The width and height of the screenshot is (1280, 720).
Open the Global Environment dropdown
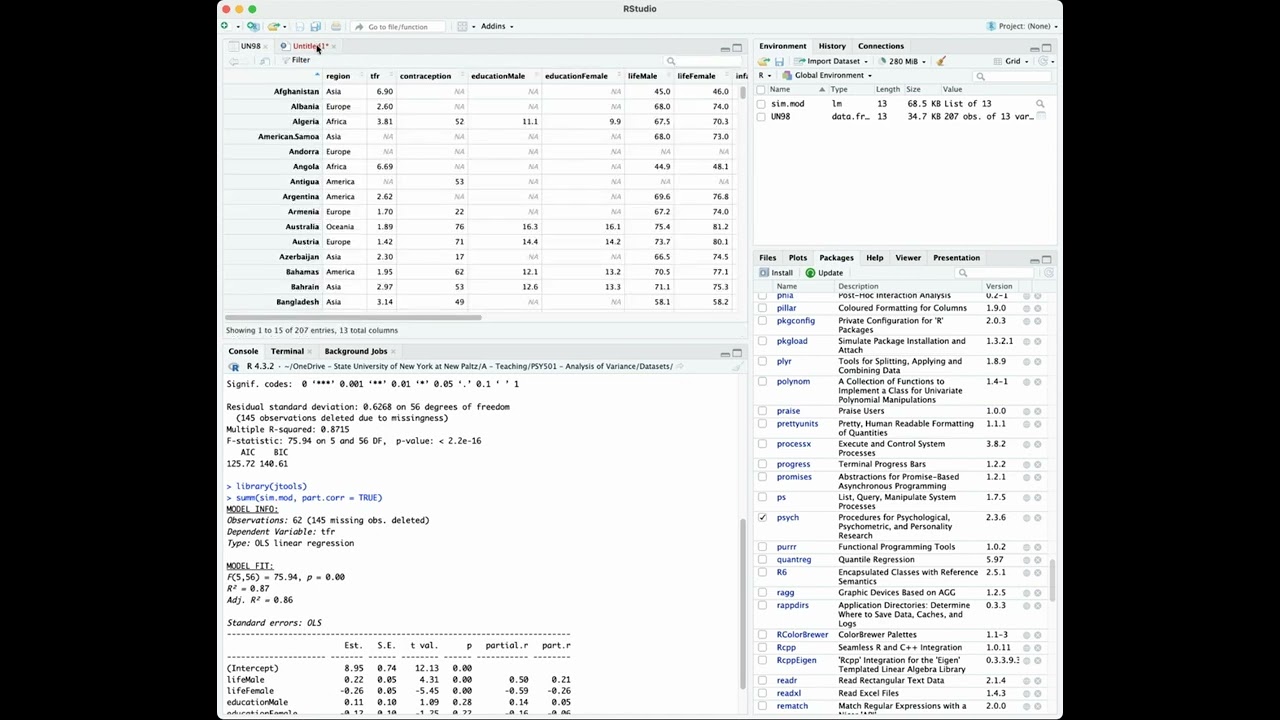point(826,76)
